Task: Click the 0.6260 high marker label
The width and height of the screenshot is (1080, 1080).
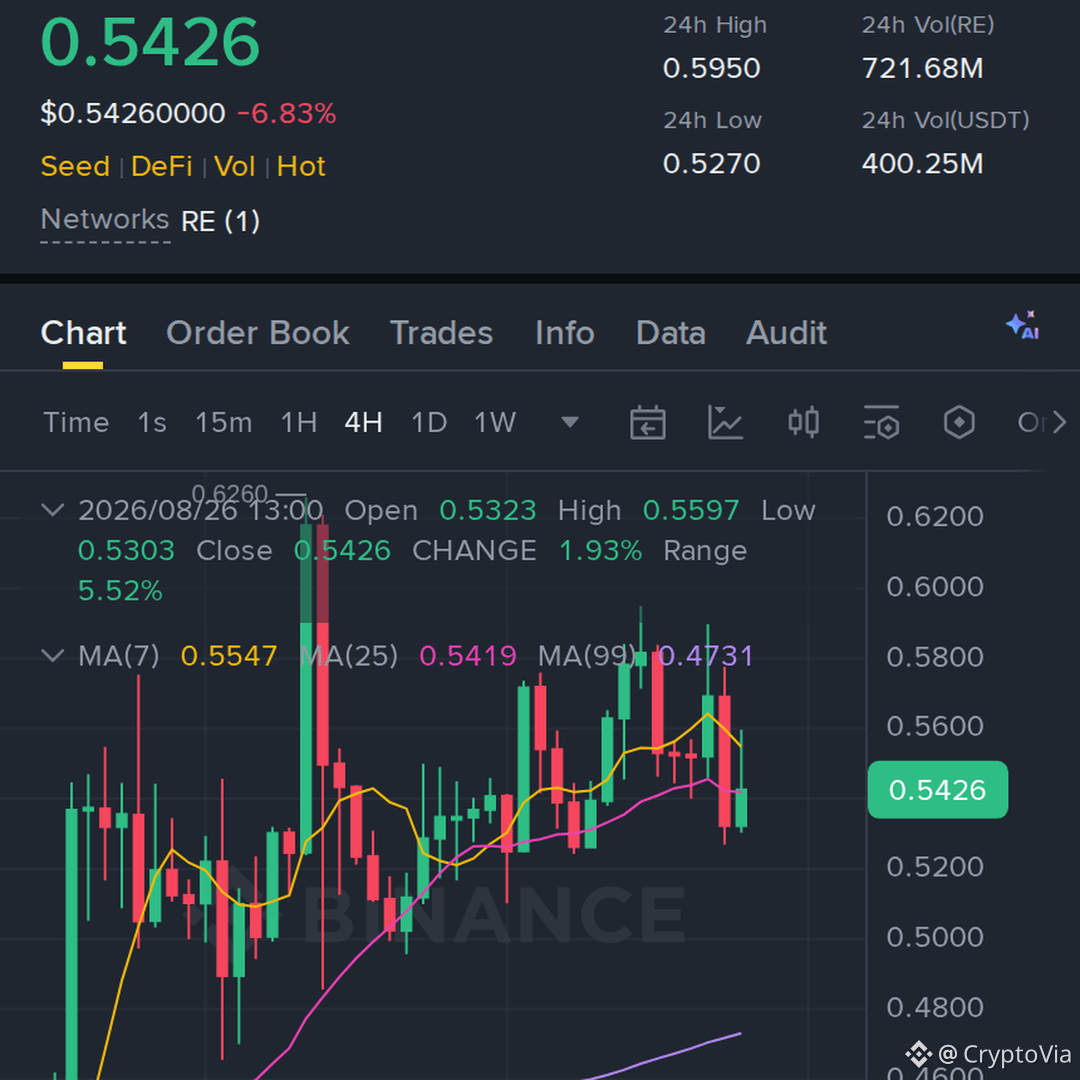Action: coord(229,494)
